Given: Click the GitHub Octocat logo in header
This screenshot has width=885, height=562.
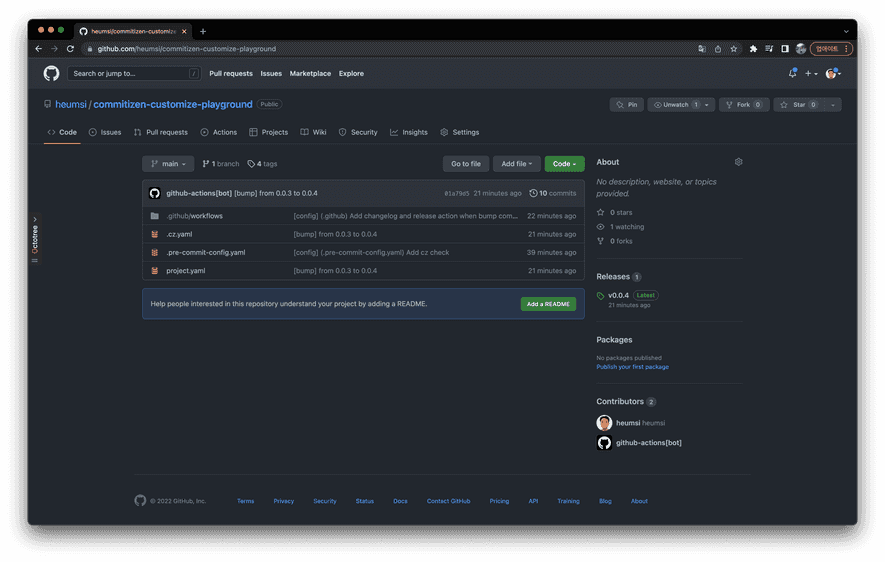Looking at the screenshot, I should [x=51, y=73].
